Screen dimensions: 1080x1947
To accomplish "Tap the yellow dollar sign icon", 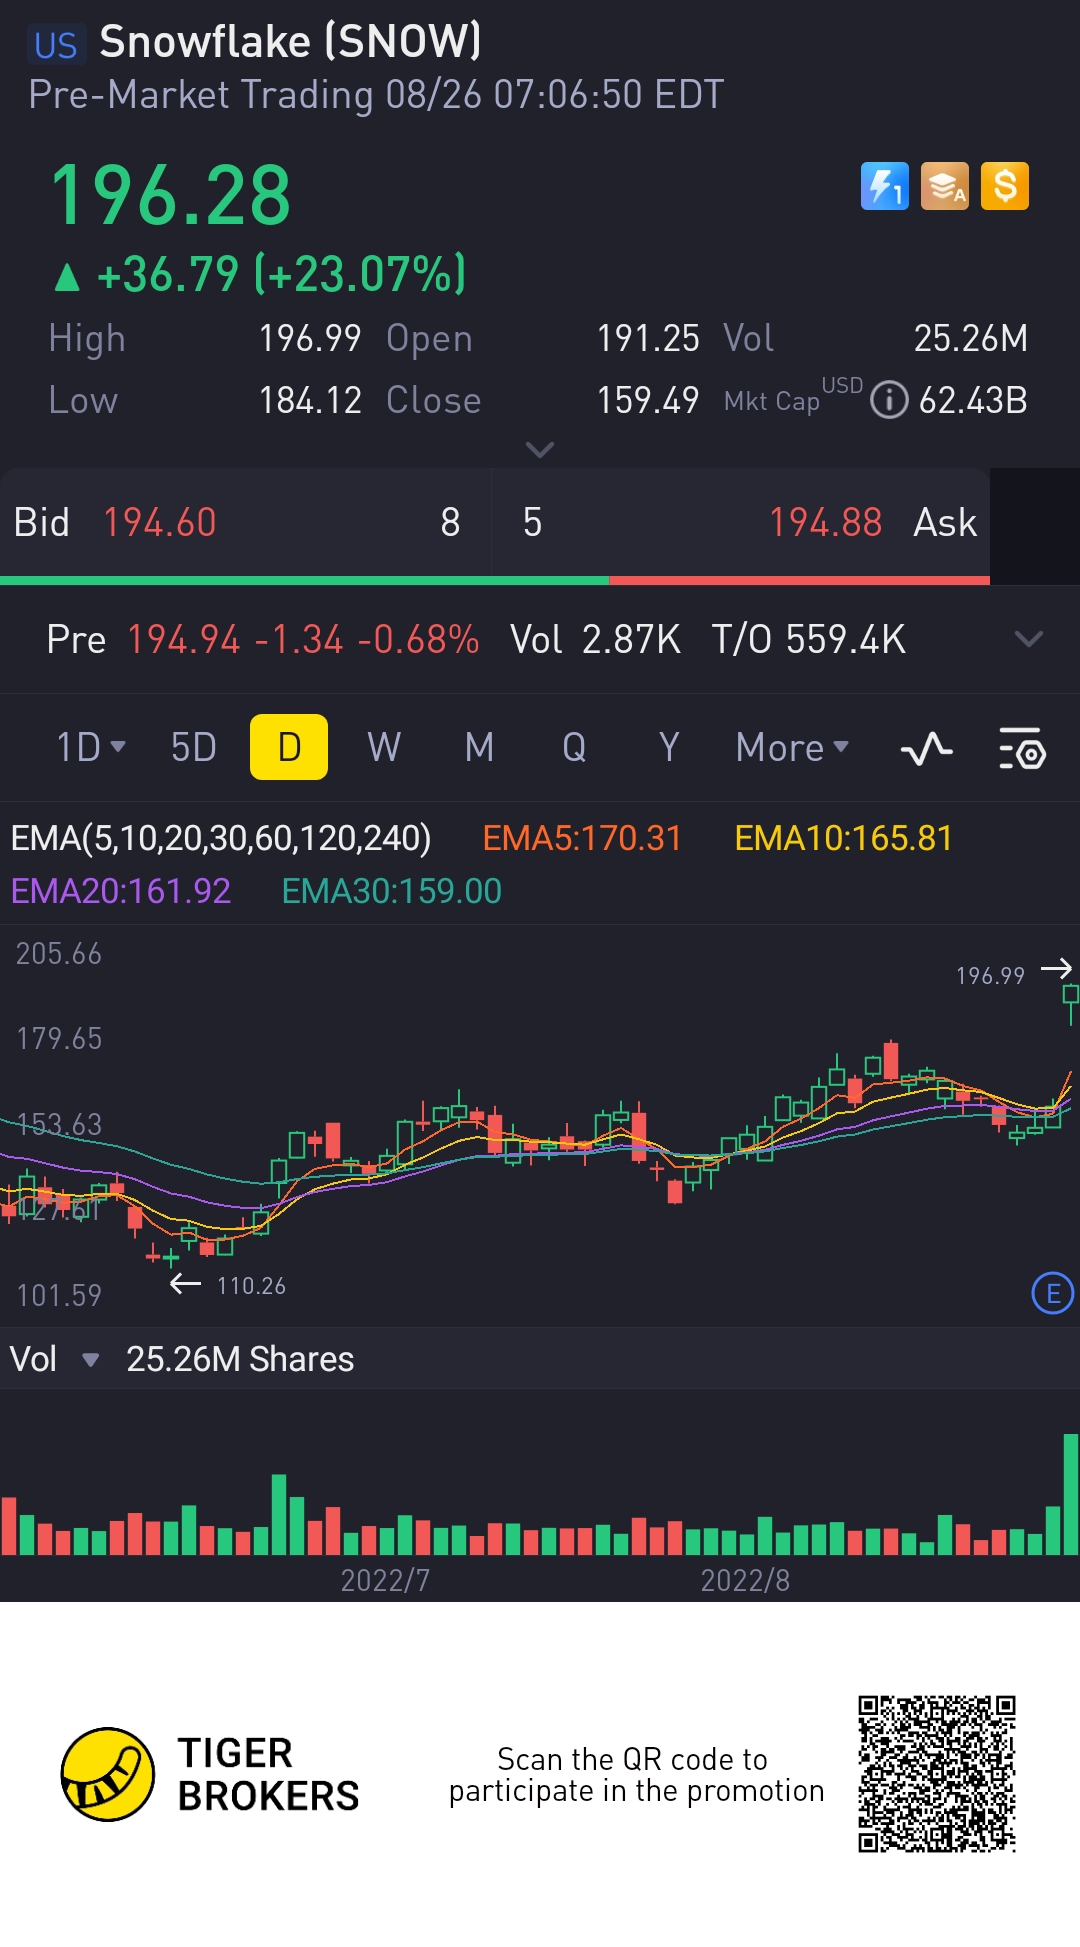I will [x=1005, y=186].
